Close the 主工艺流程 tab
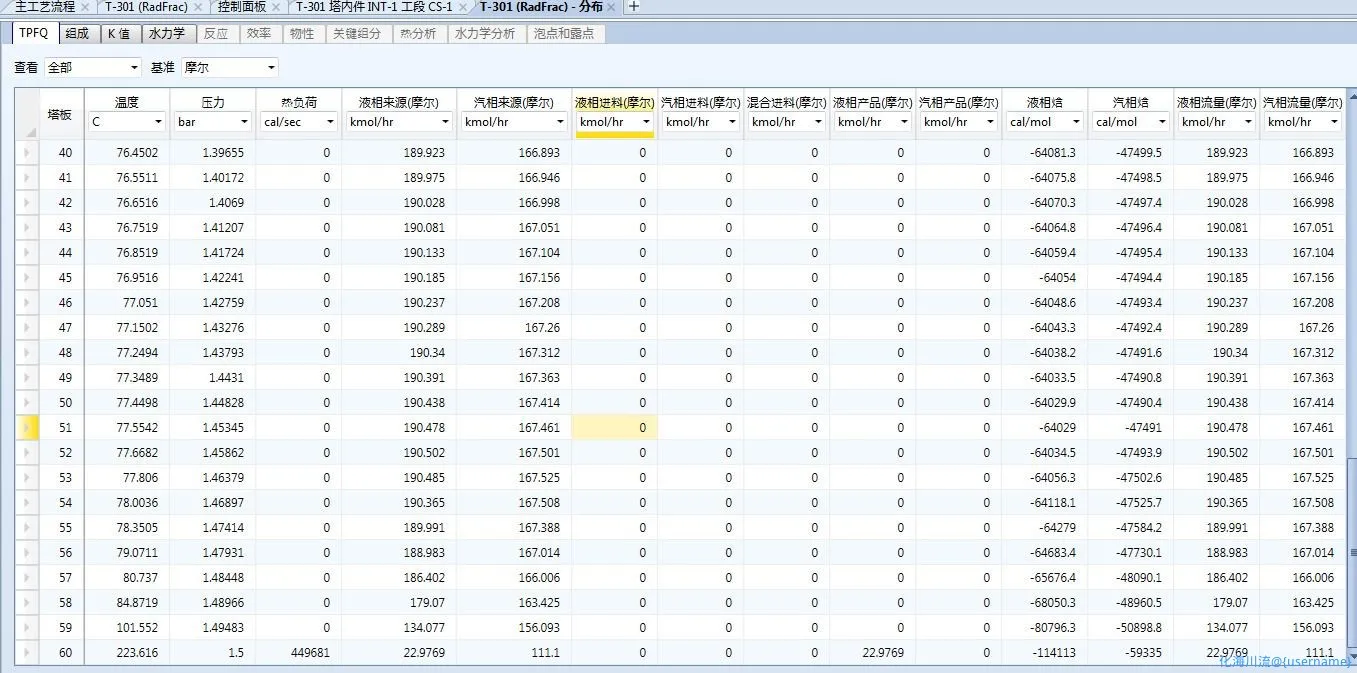This screenshot has height=673, width=1357. (x=84, y=6)
